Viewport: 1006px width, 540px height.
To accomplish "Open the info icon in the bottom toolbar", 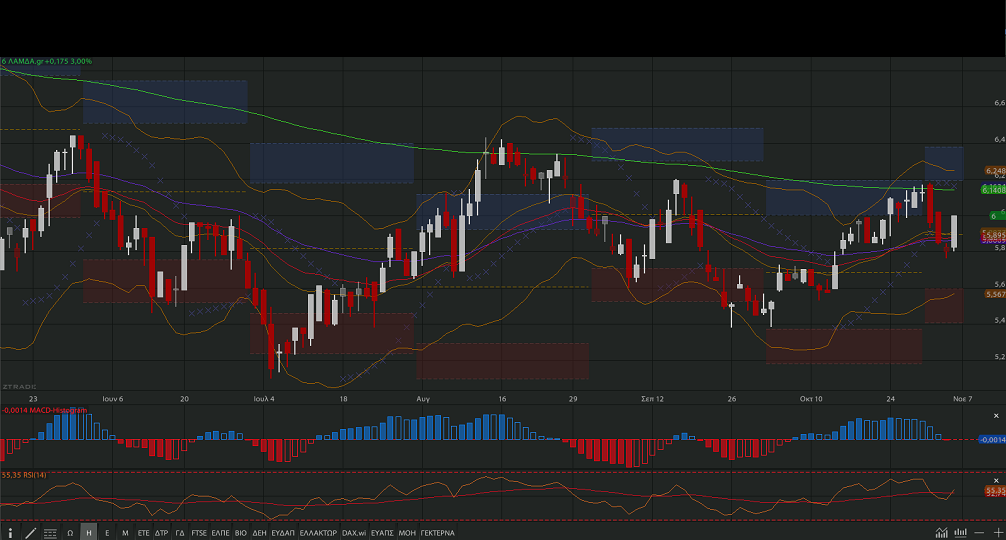I will click(x=10, y=532).
